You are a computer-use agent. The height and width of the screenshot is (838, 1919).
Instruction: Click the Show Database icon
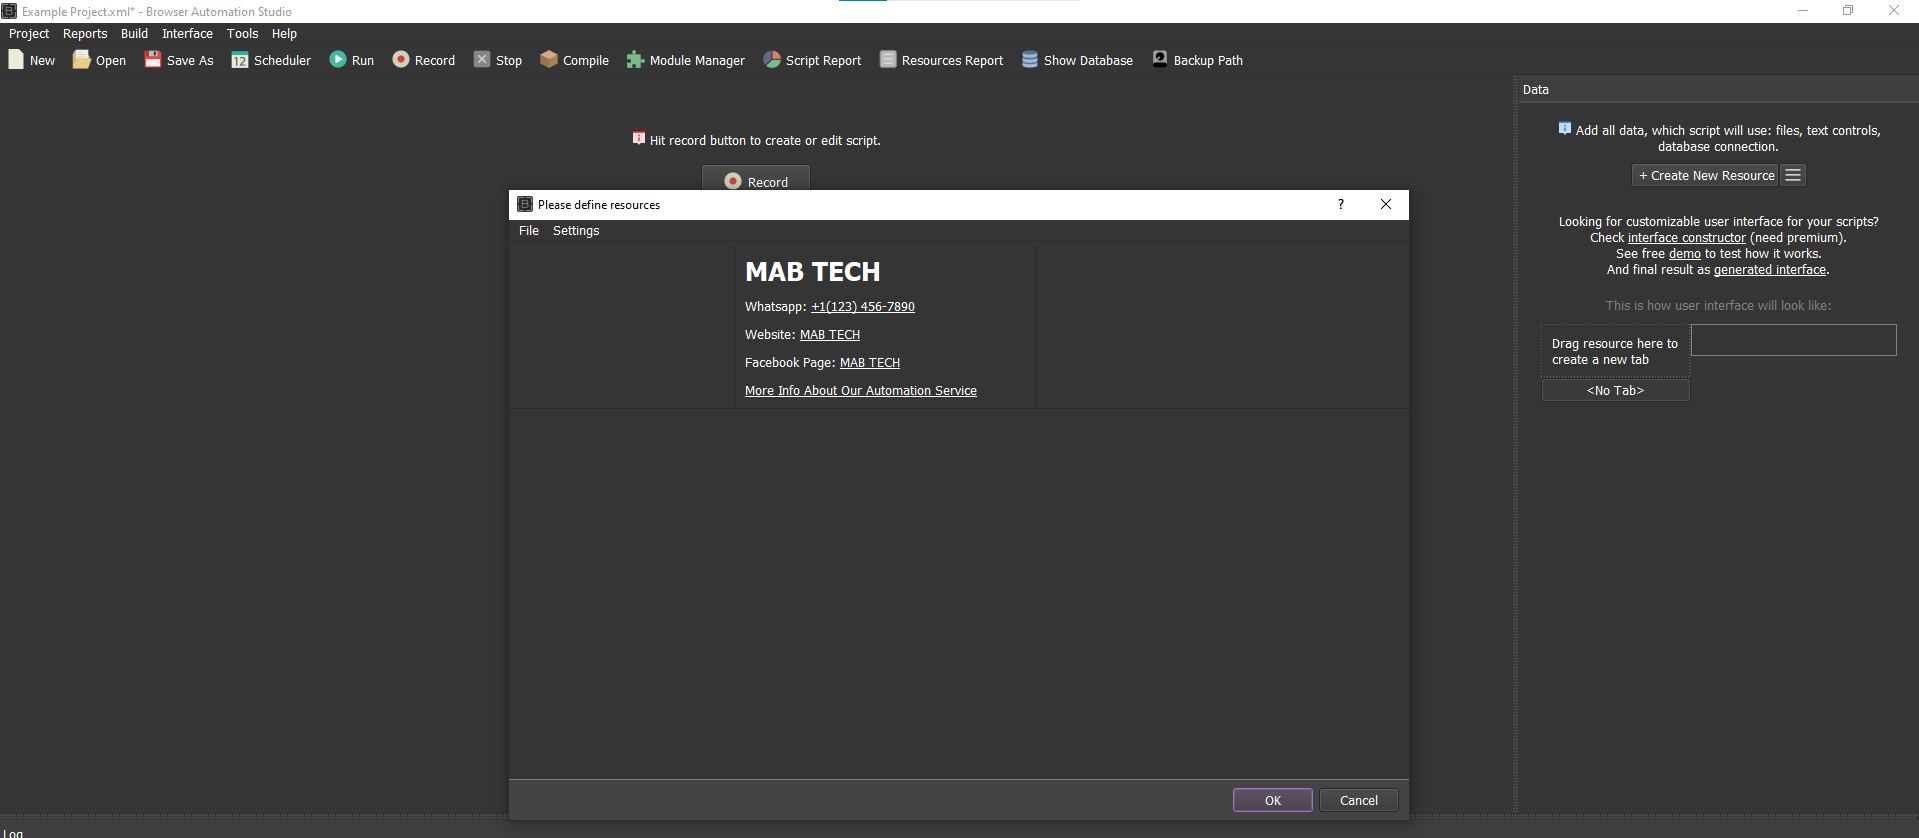click(x=1030, y=60)
